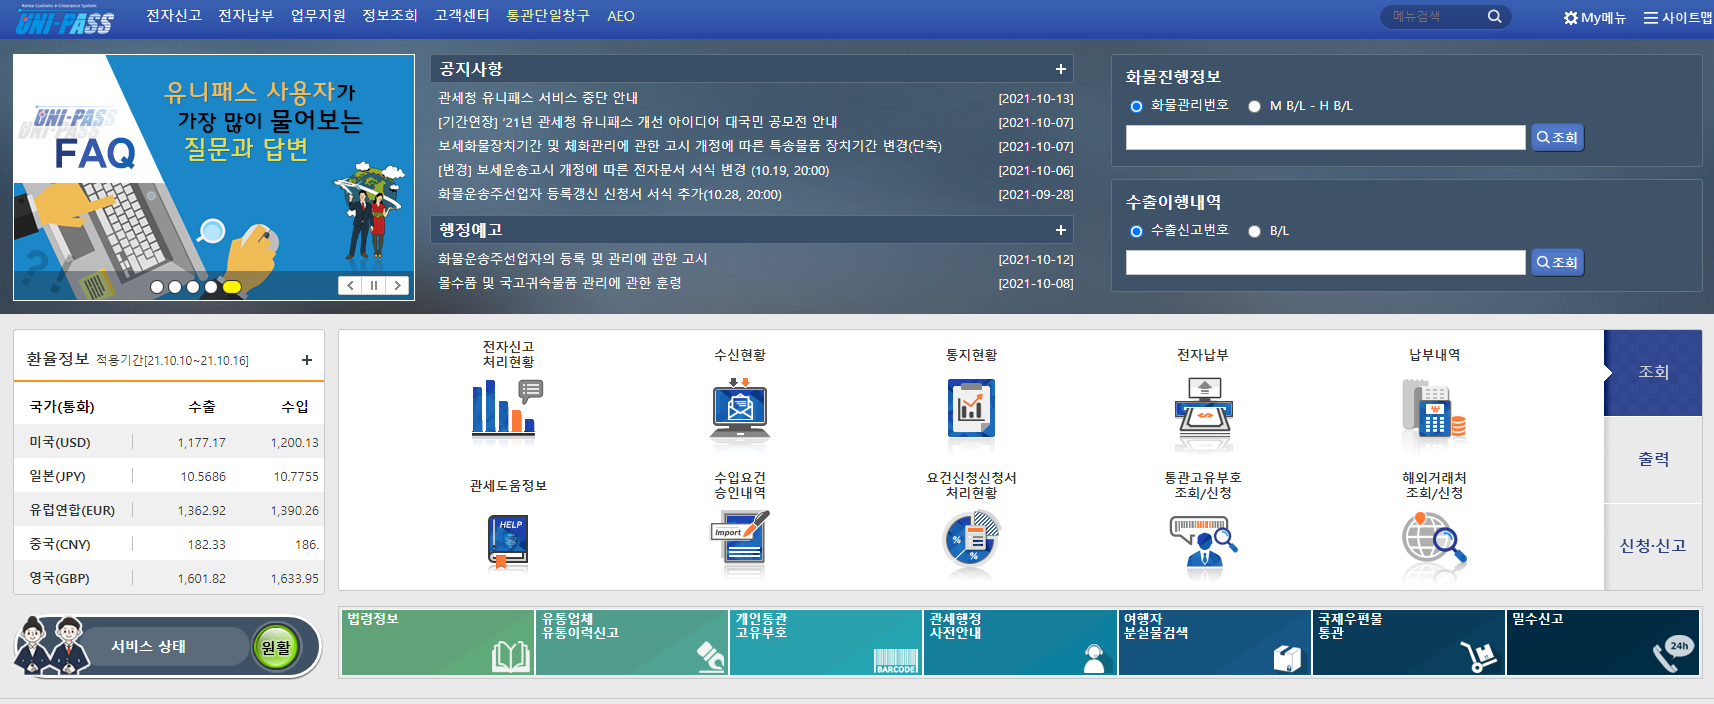Select the 화물관리번호 radio button
The image size is (1714, 704).
point(1136,106)
